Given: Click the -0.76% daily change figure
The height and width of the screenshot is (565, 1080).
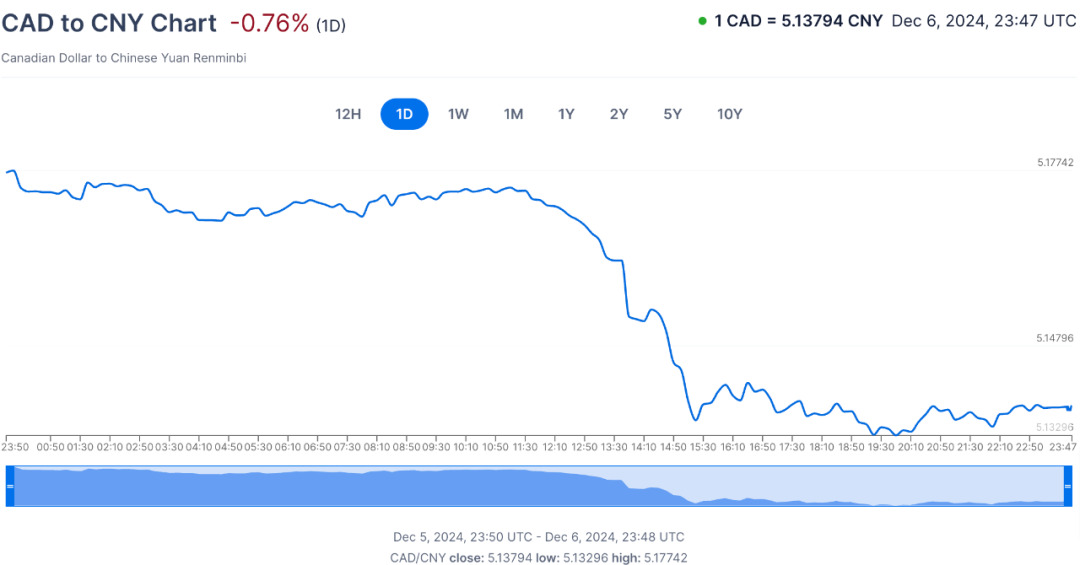Looking at the screenshot, I should tap(269, 23).
